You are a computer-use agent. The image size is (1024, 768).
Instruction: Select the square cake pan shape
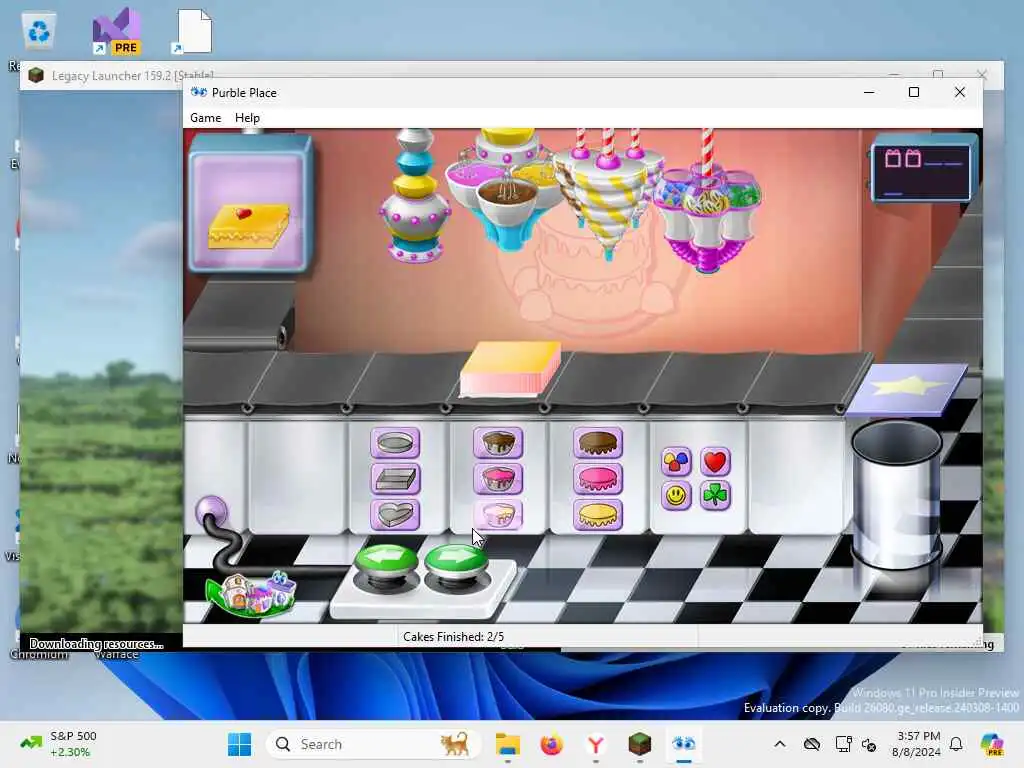click(395, 479)
